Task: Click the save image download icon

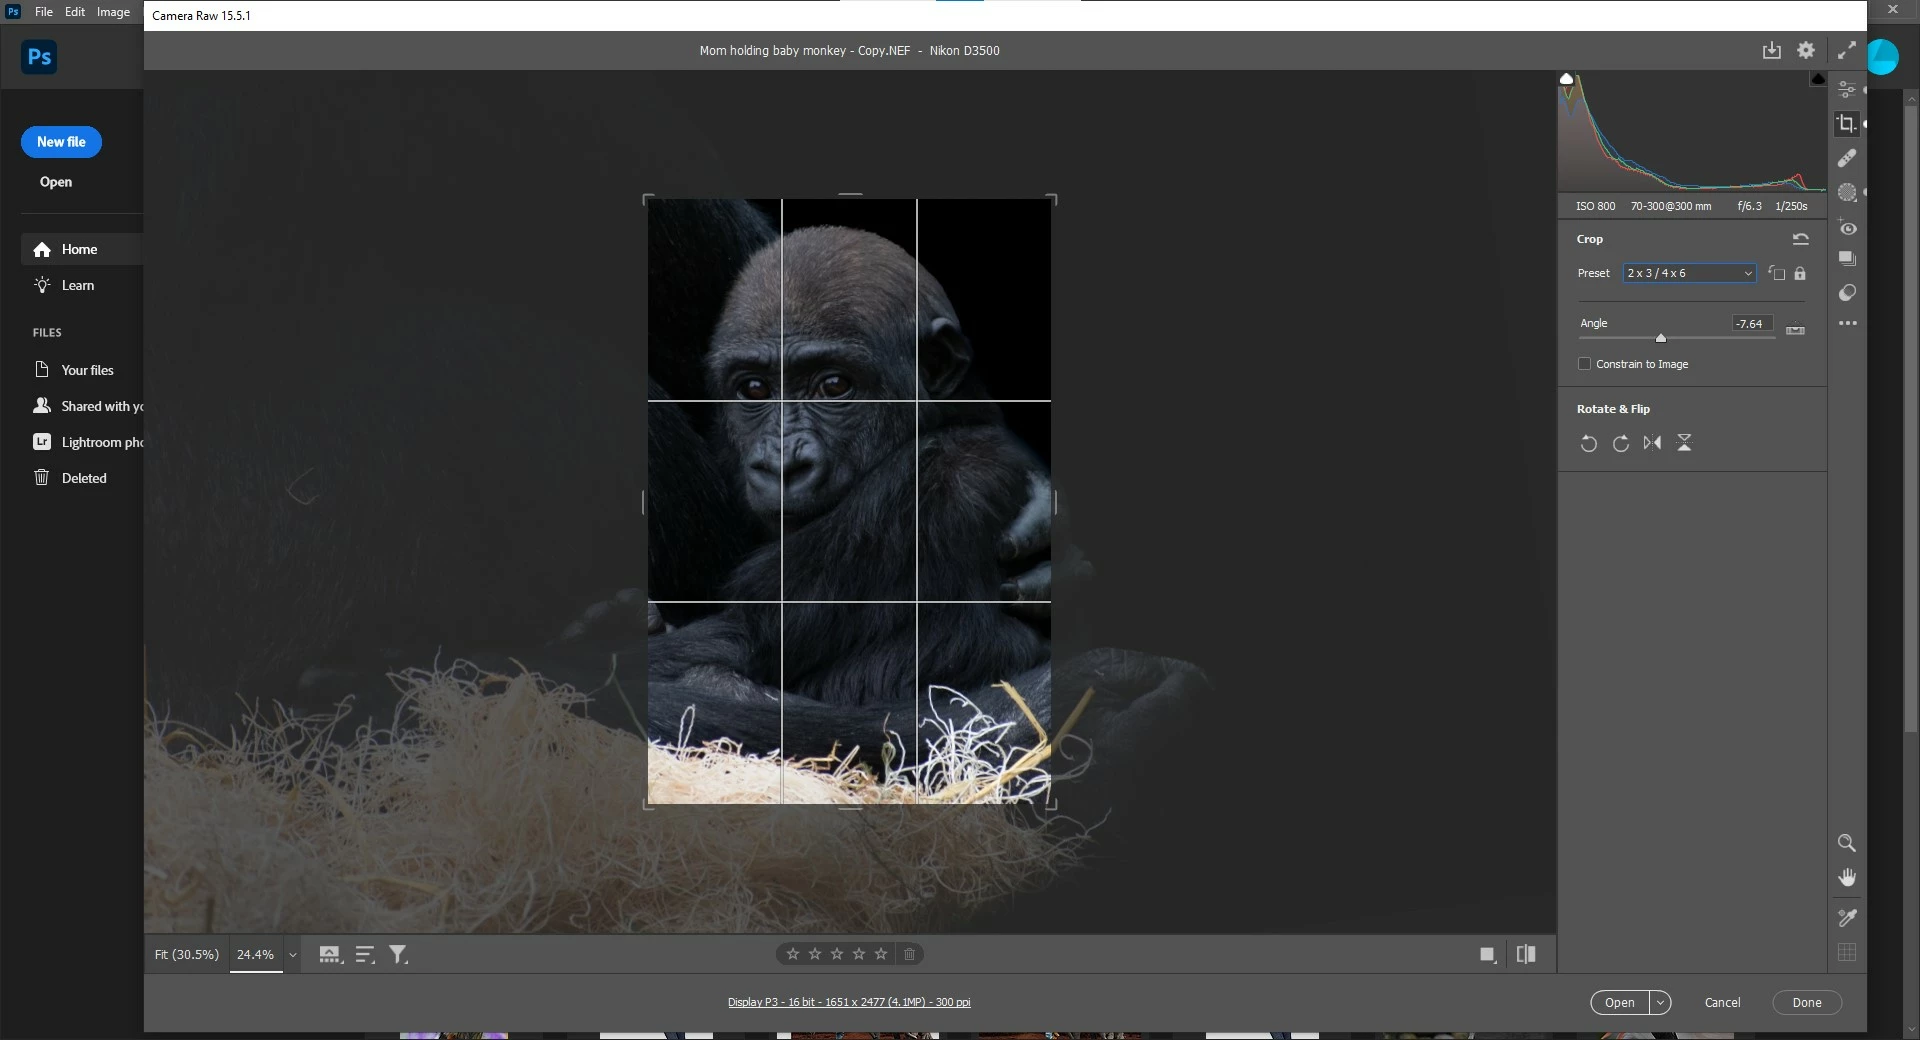Action: coord(1771,50)
